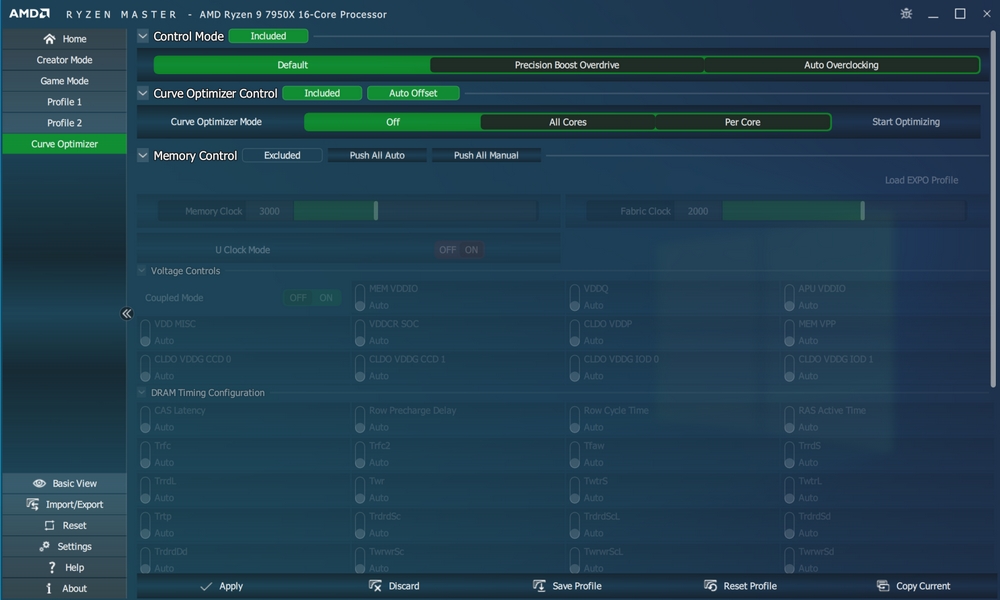The image size is (1000, 600).
Task: Open the Home page
Action: [x=64, y=39]
